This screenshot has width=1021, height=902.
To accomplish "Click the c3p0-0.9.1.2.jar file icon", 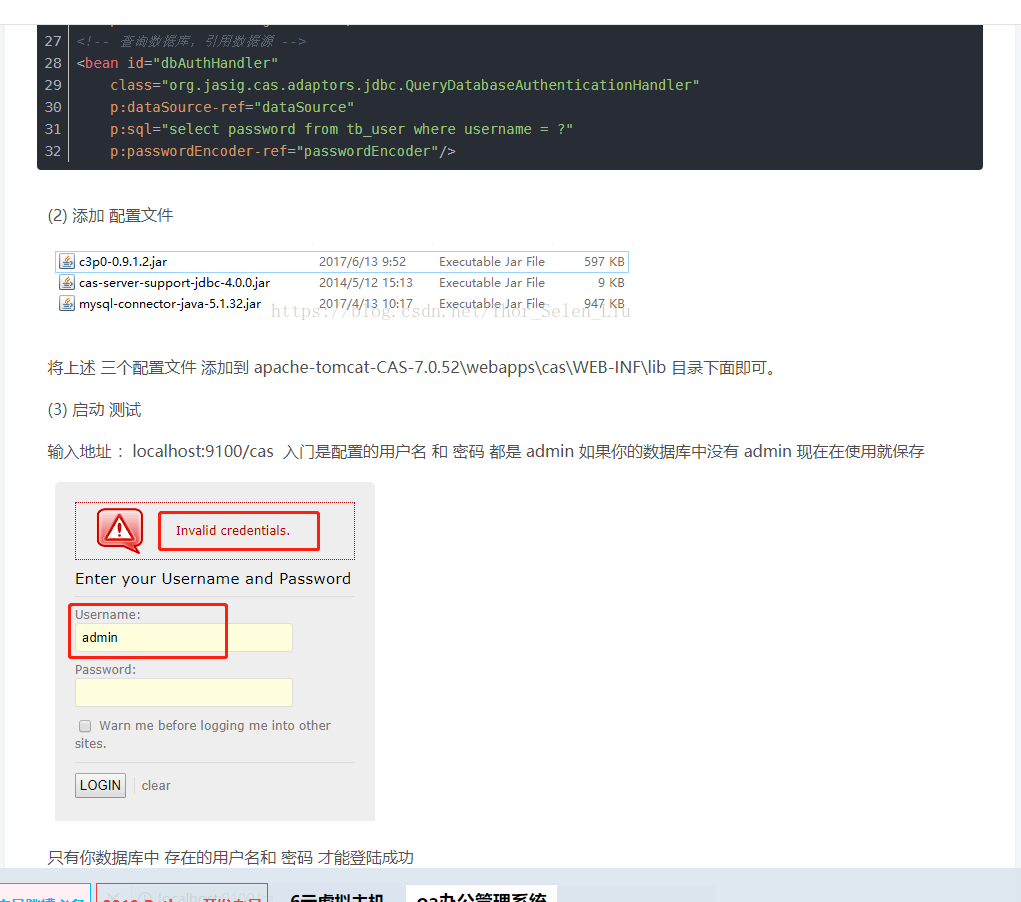I will coord(66,262).
